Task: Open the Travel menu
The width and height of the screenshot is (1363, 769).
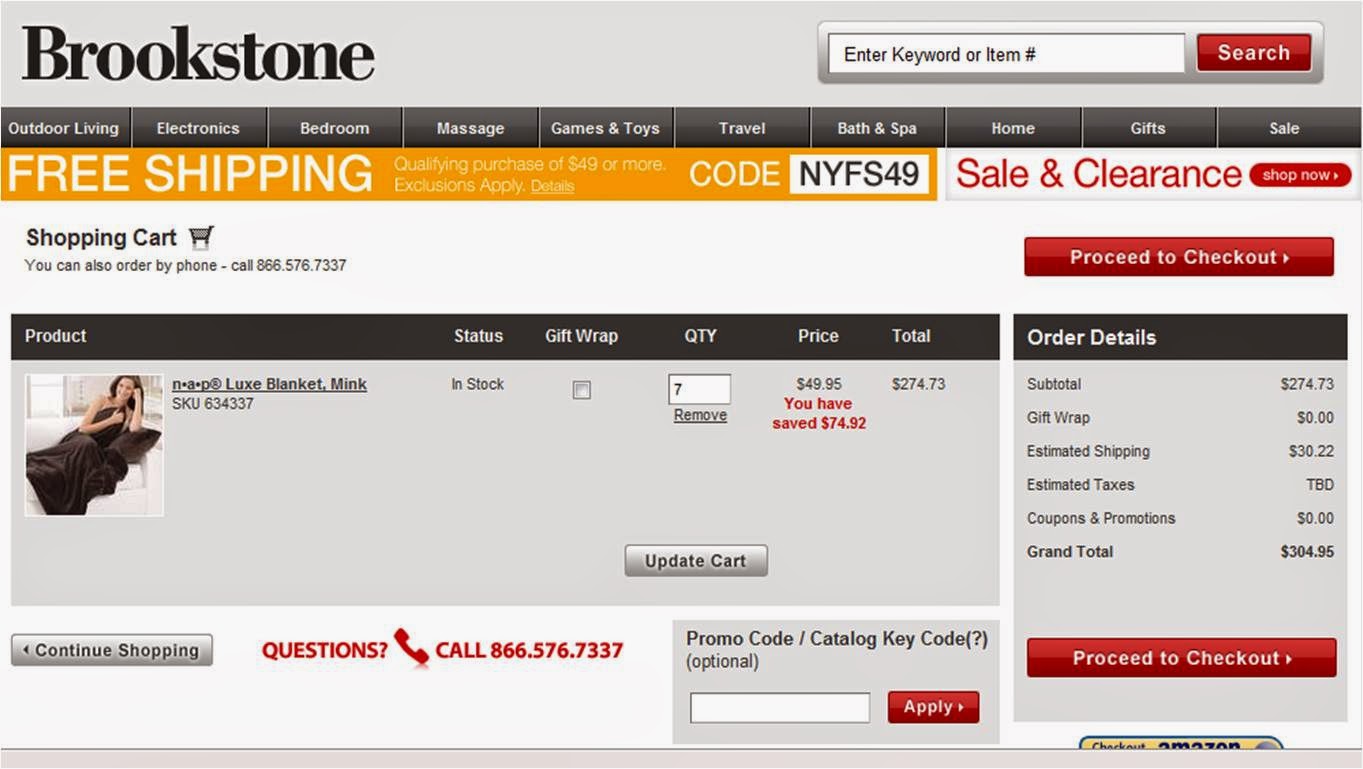Action: click(741, 128)
